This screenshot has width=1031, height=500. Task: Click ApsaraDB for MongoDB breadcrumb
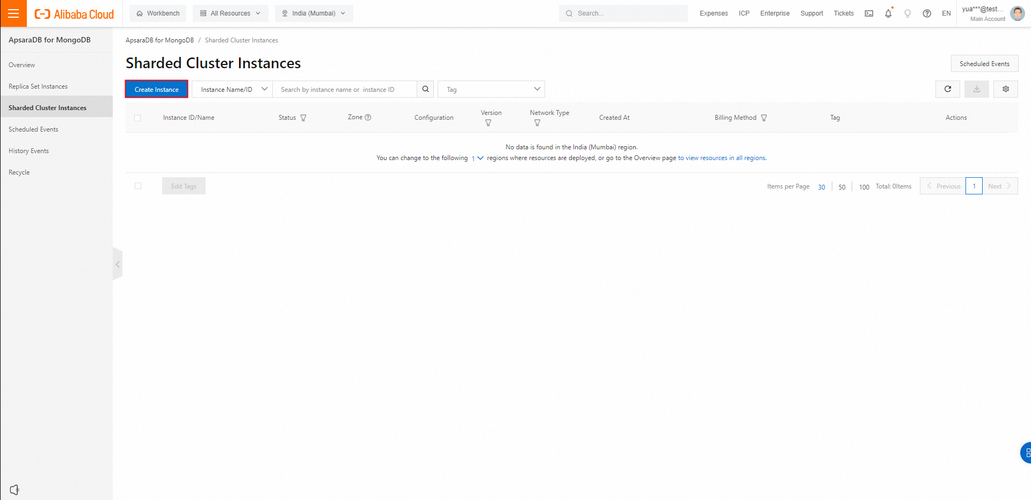[160, 40]
